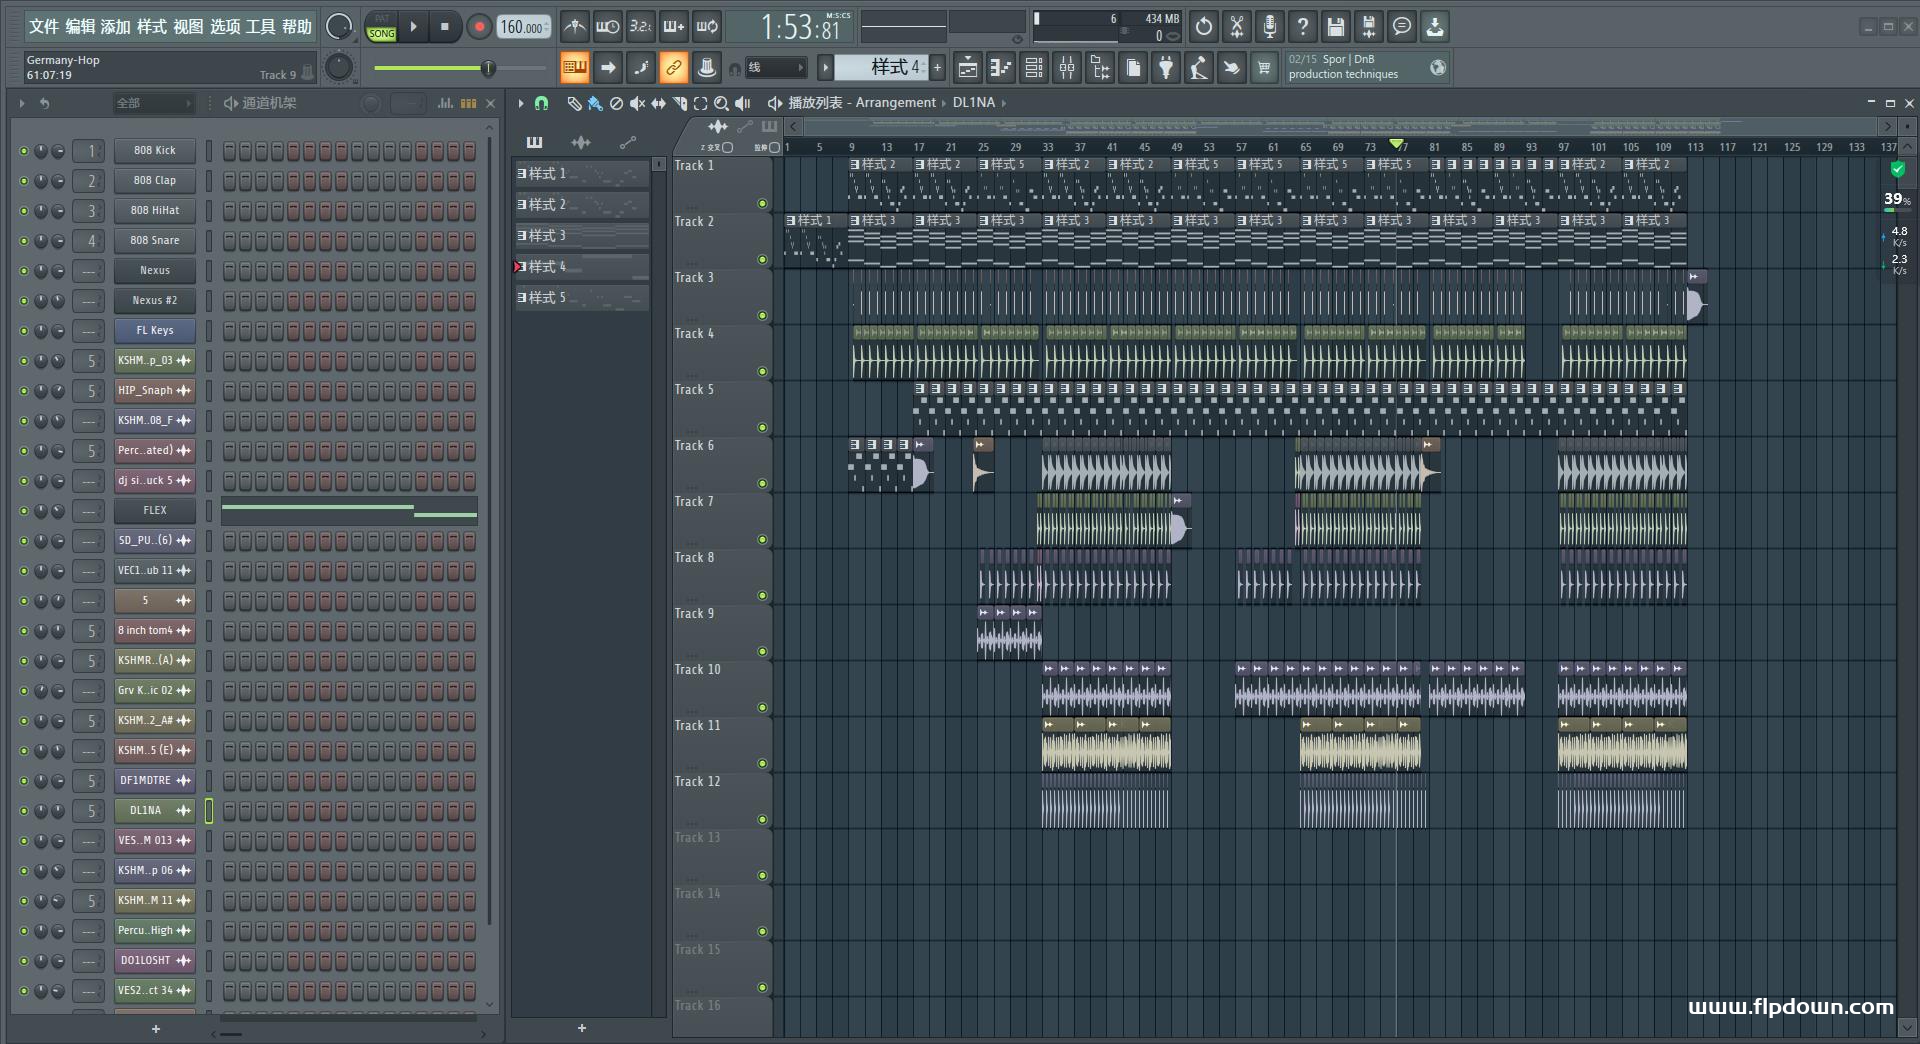Select pattern 样式 1 in picker
Viewport: 1920px width, 1044px height.
point(582,174)
